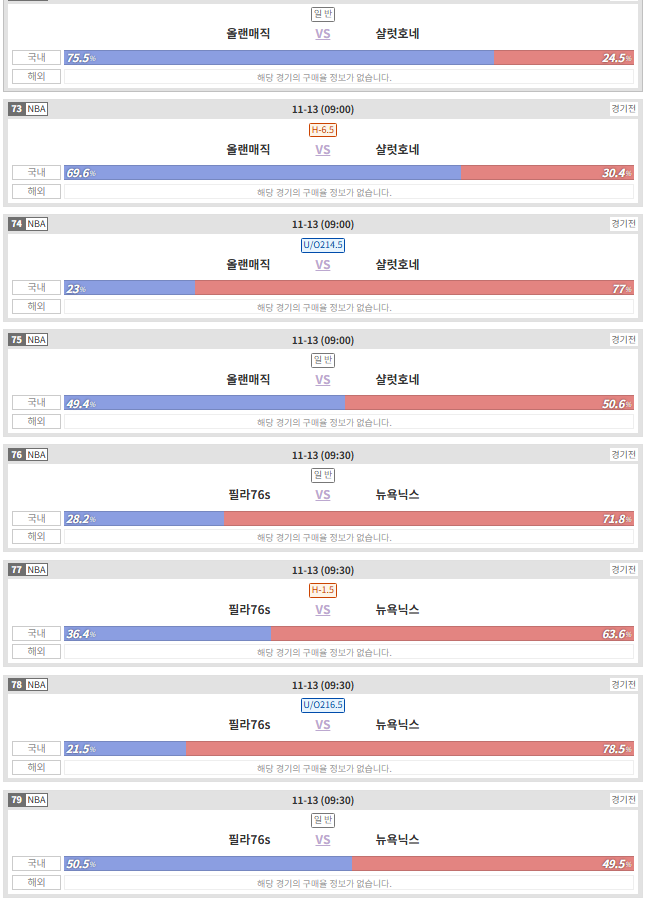Viewport: 646px width, 903px height.
Task: Select the 해외 button in match 78
Action: click(36, 767)
